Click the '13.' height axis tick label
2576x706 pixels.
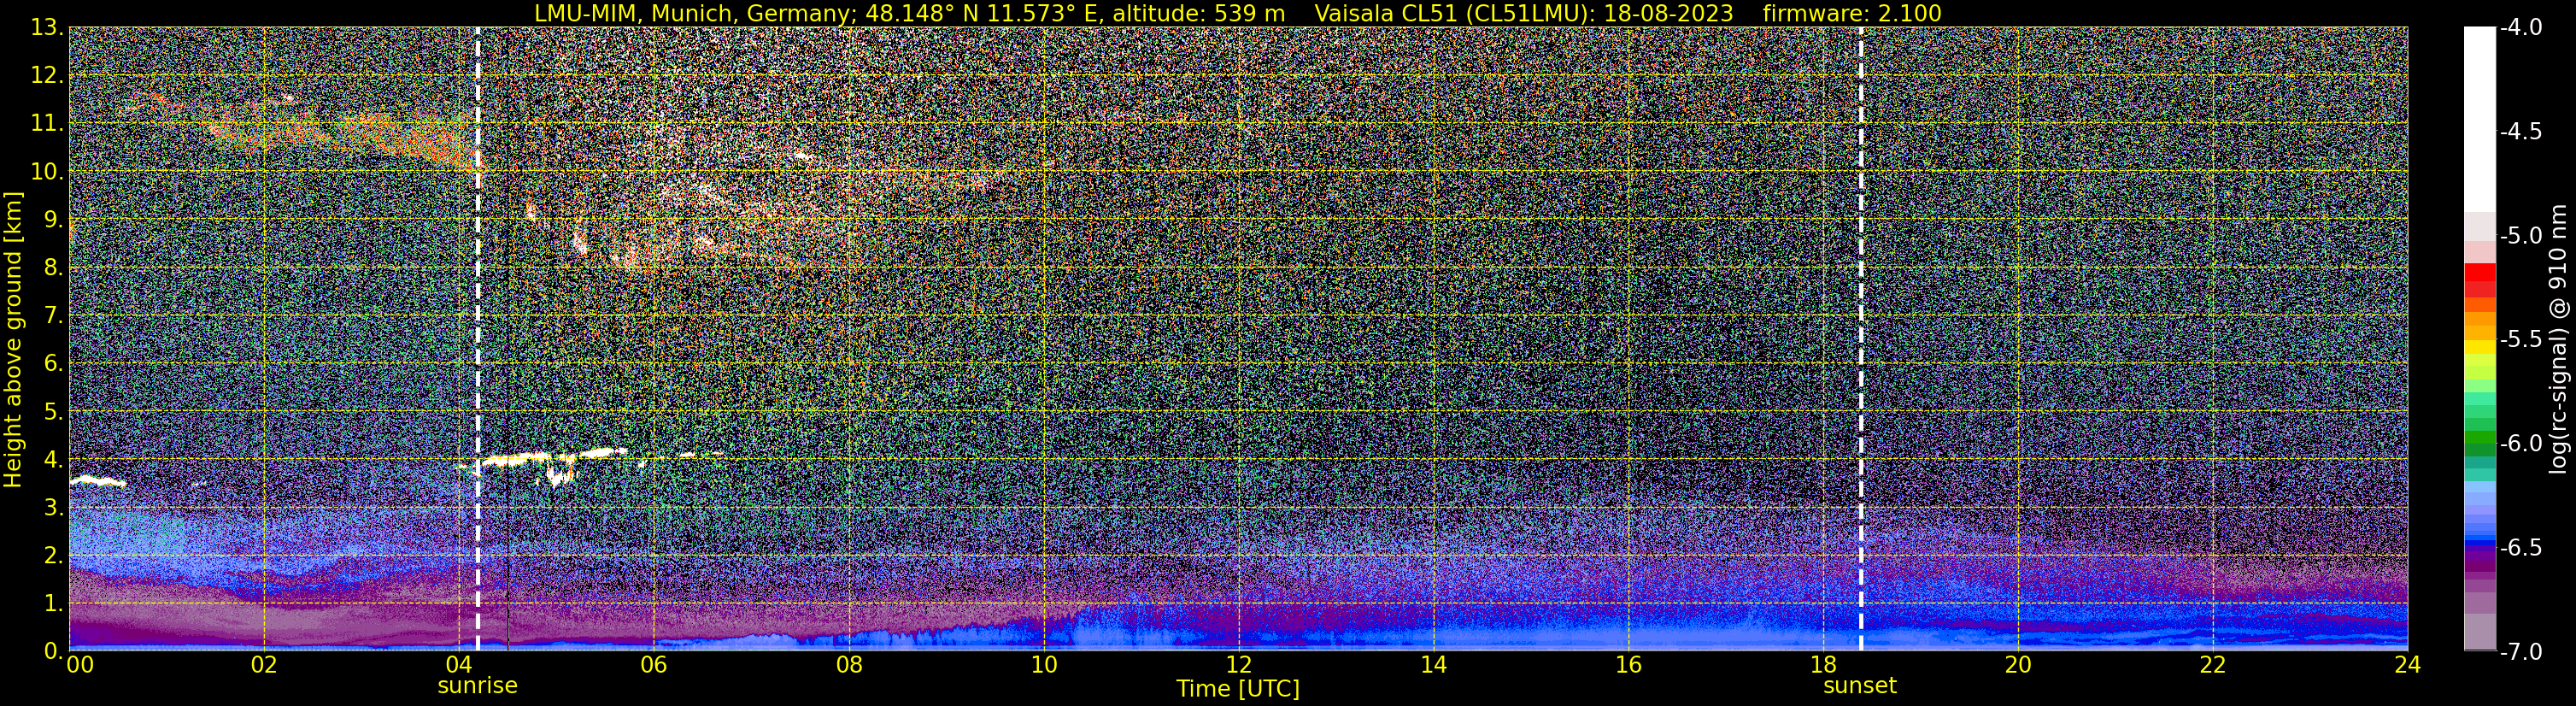coord(47,28)
